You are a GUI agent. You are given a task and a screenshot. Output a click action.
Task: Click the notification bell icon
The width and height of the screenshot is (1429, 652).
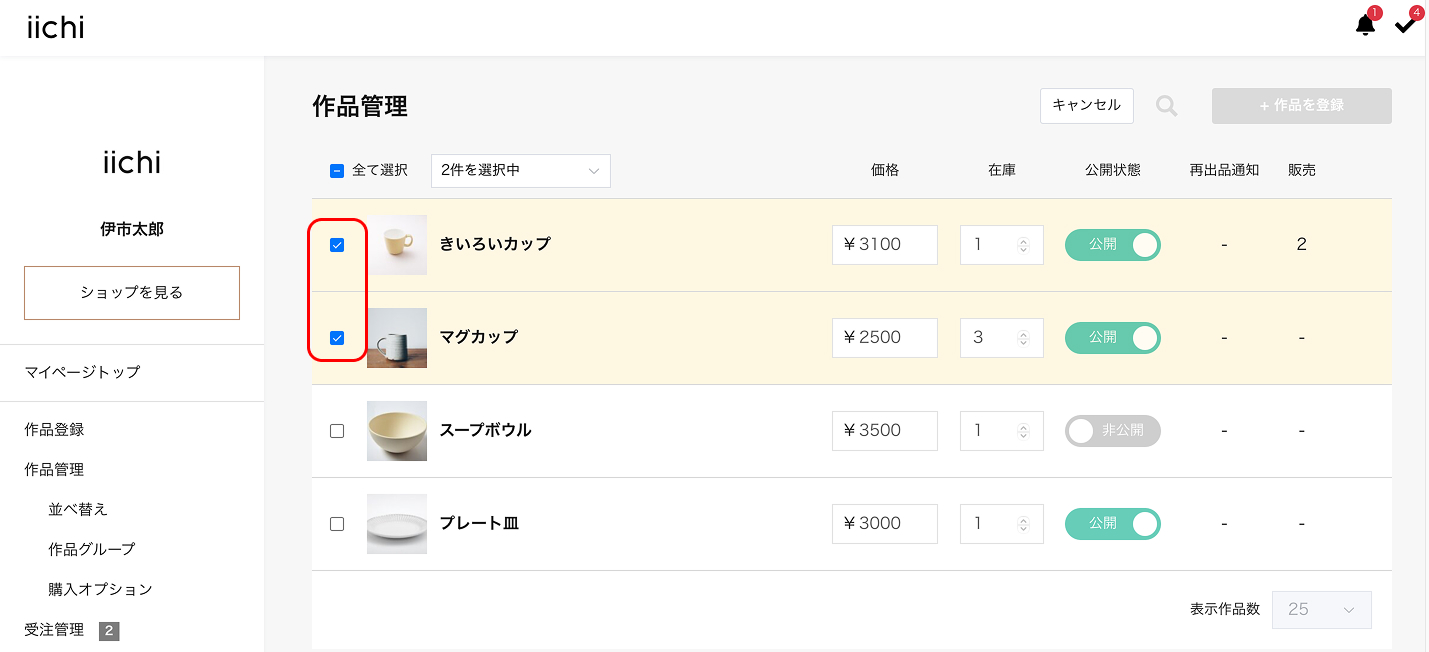[x=1365, y=26]
